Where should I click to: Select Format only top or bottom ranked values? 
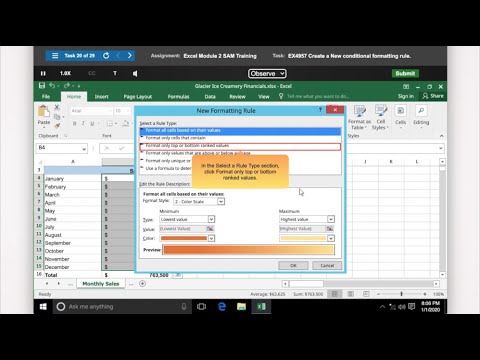click(x=240, y=146)
